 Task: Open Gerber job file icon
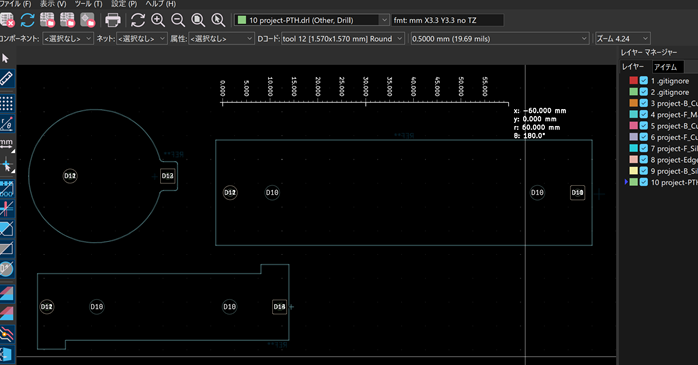(87, 20)
